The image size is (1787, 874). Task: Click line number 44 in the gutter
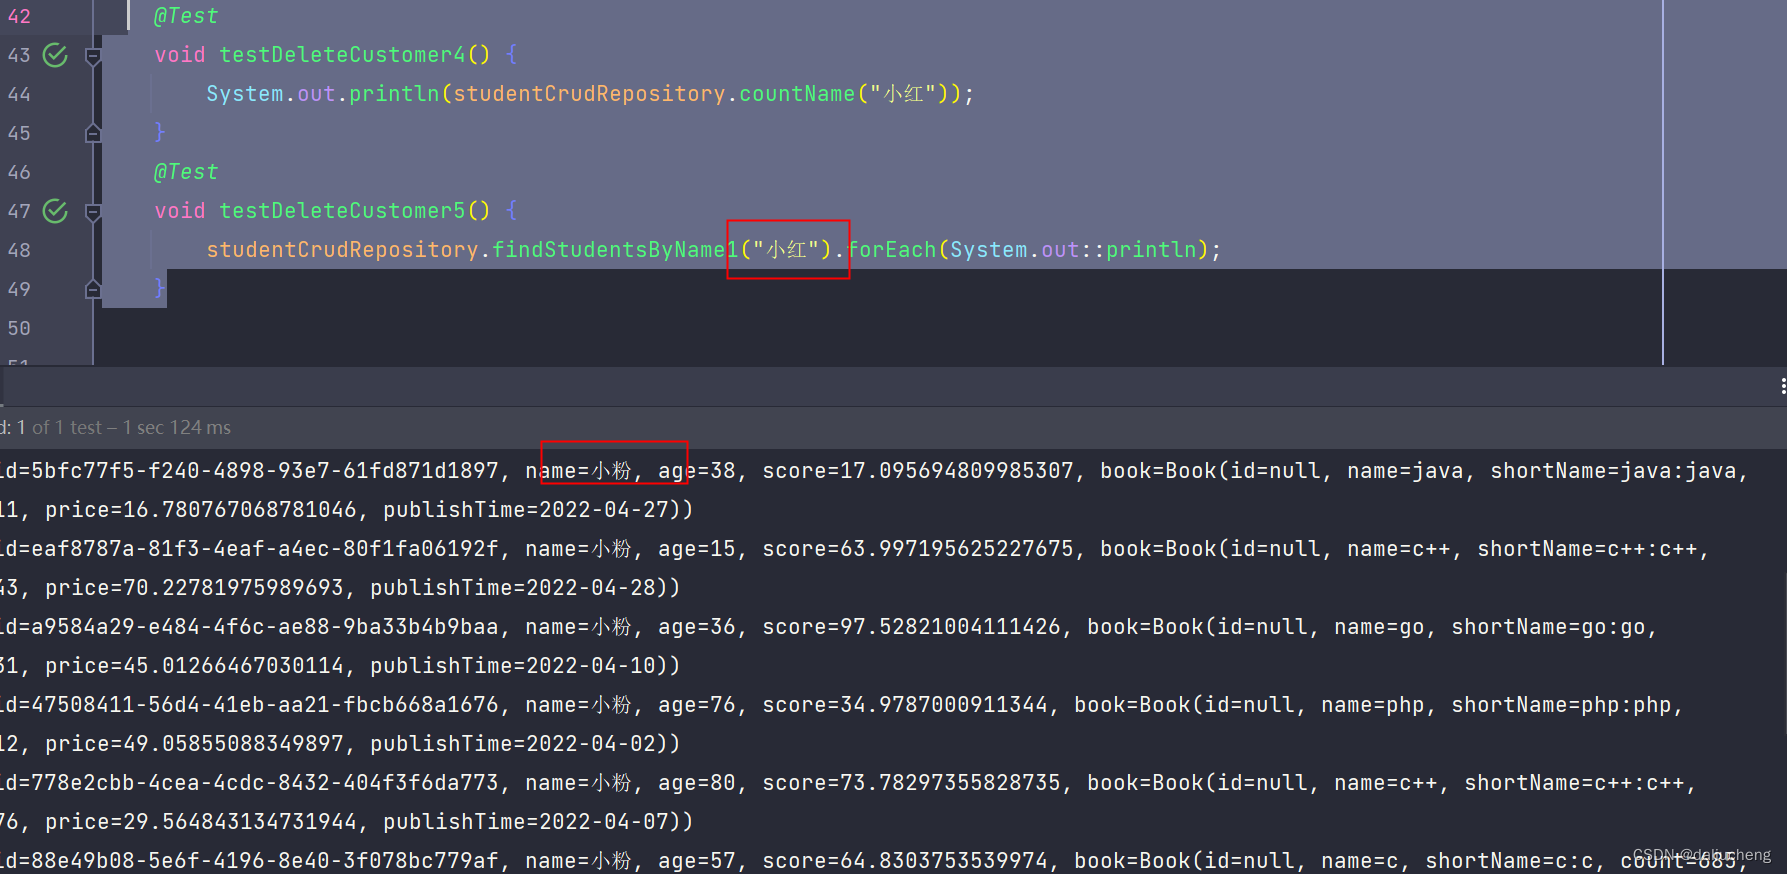[19, 94]
